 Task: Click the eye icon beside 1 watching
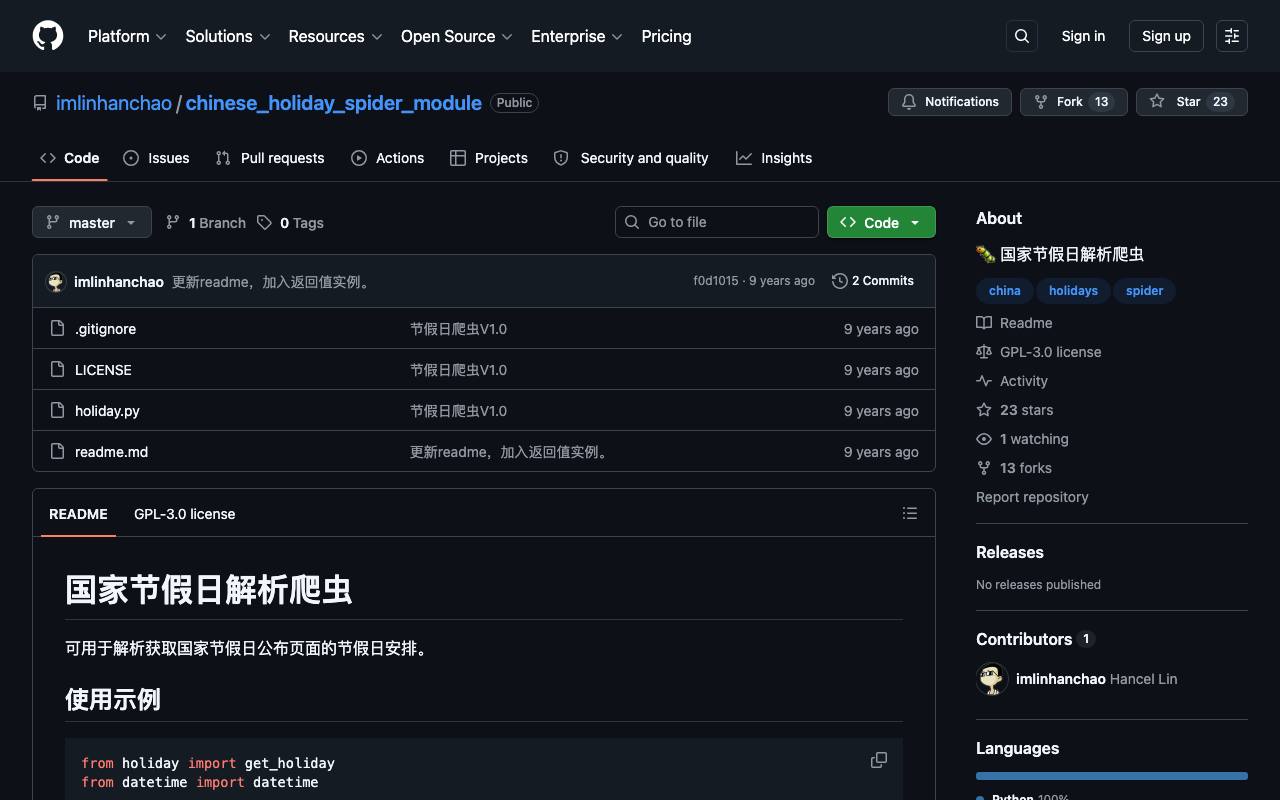[984, 439]
